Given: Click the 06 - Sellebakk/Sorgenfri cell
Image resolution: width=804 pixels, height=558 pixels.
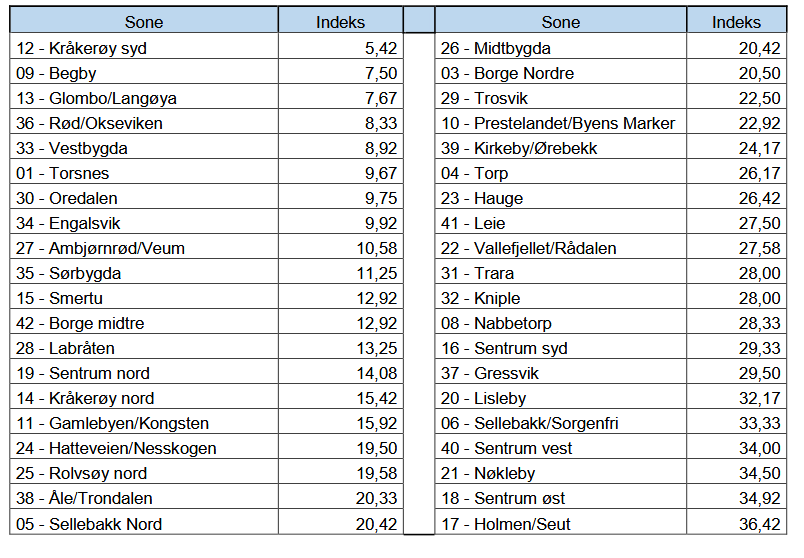Looking at the screenshot, I should [x=560, y=422].
